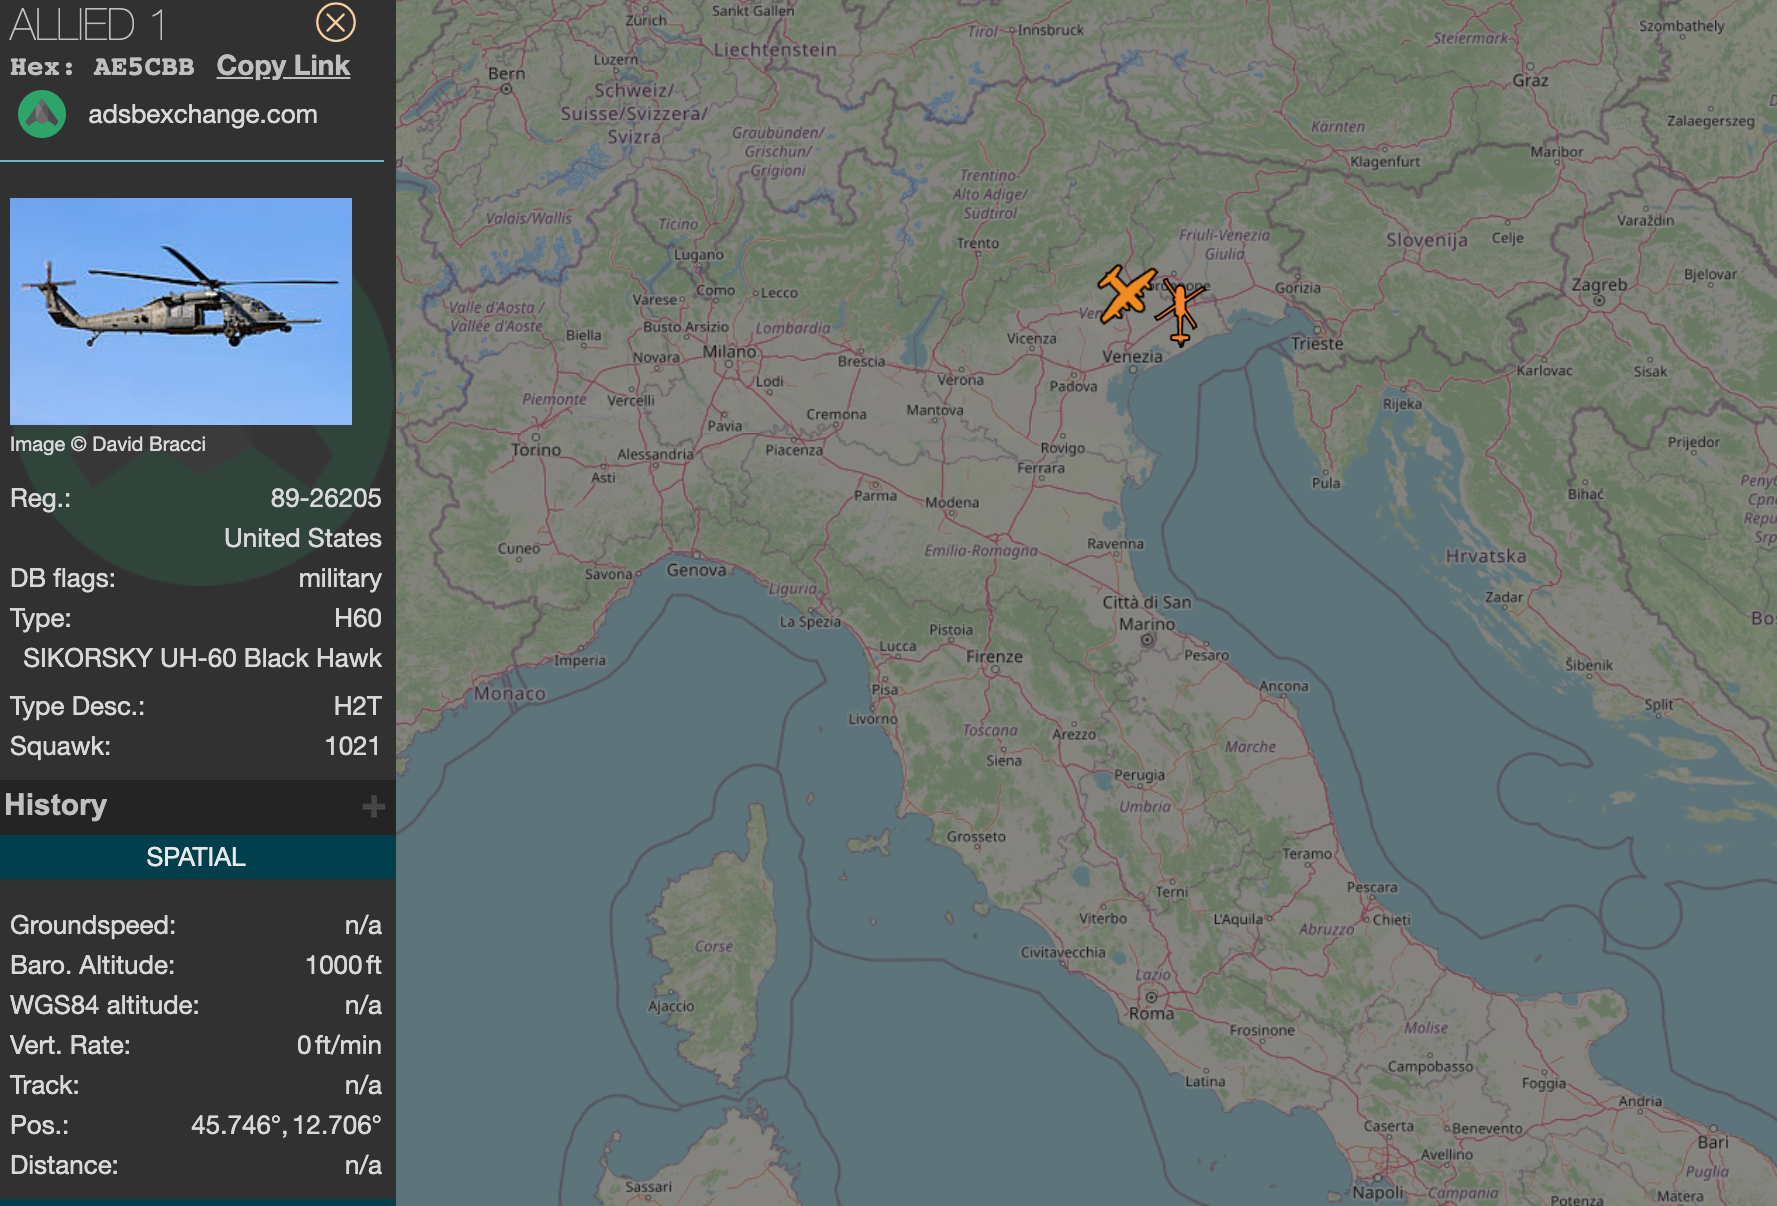Open the adsbexchange.com link
Viewport: 1777px width, 1206px height.
(203, 114)
